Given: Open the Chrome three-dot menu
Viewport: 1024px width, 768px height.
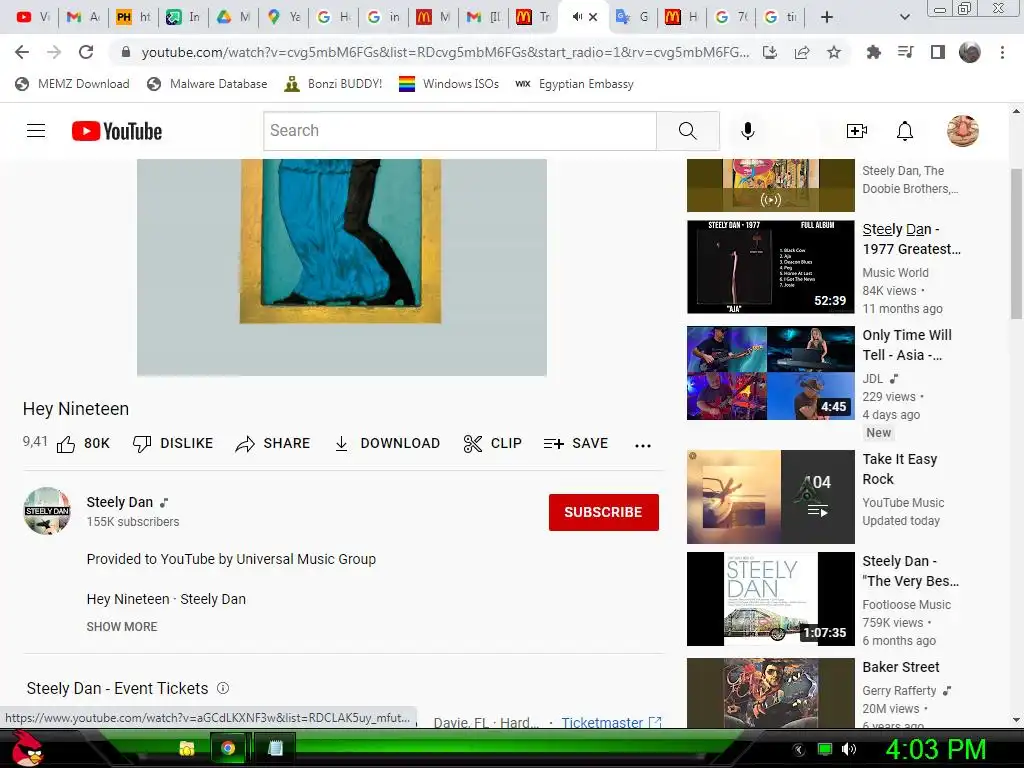Looking at the screenshot, I should tap(1002, 52).
